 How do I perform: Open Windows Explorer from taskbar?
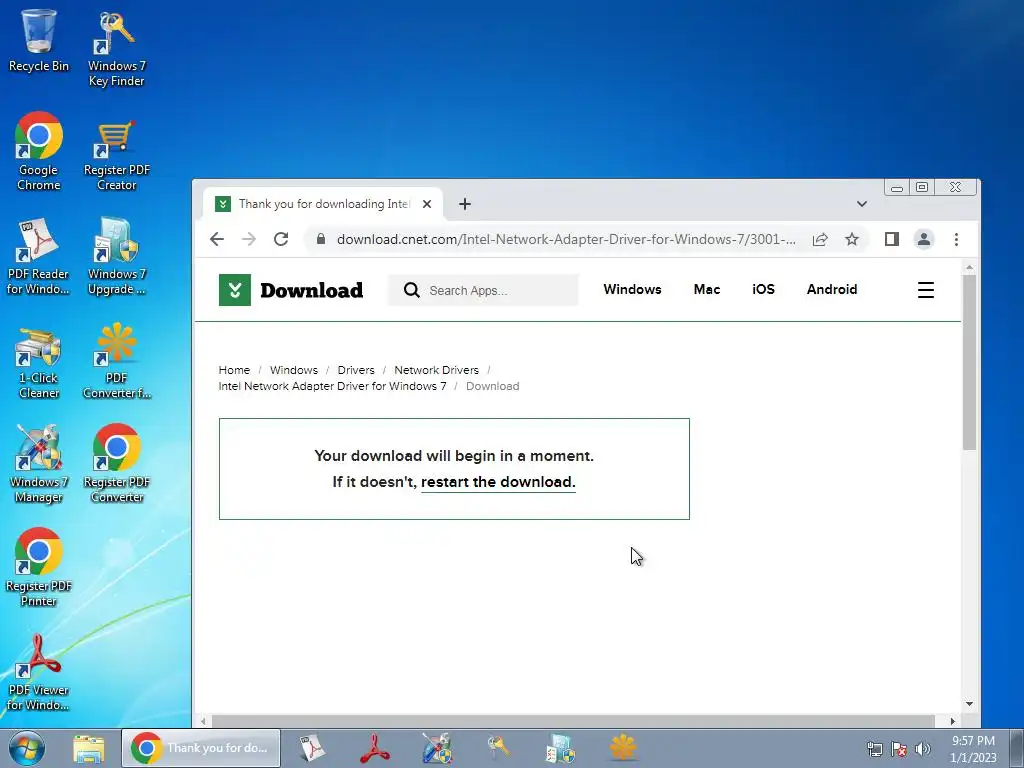pos(89,748)
